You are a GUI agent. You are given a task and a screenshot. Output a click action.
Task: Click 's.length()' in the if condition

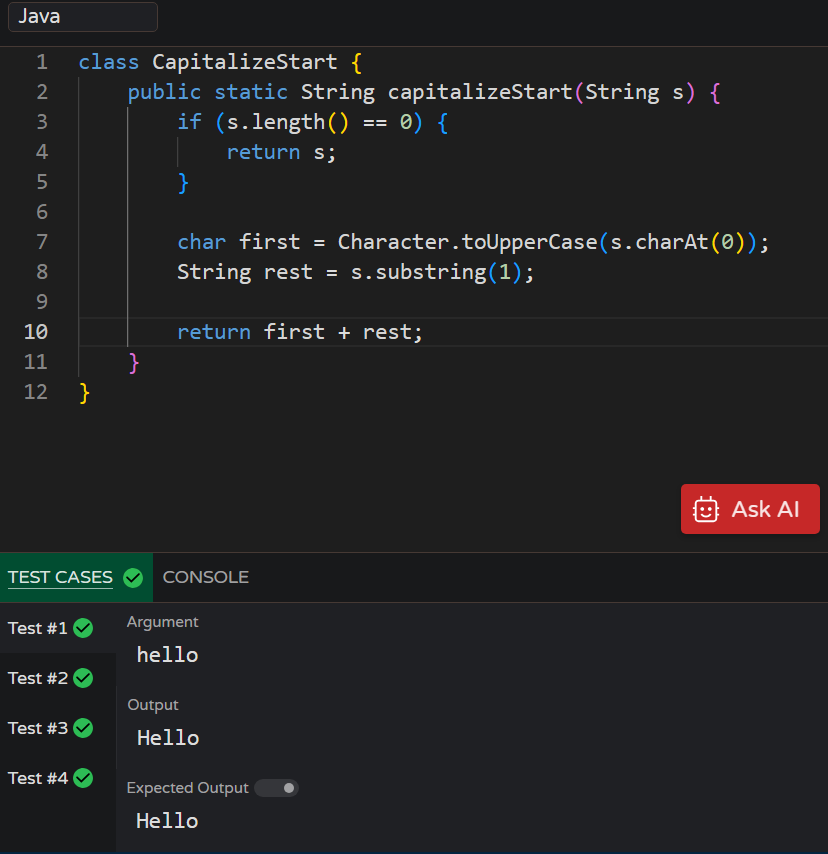point(287,123)
